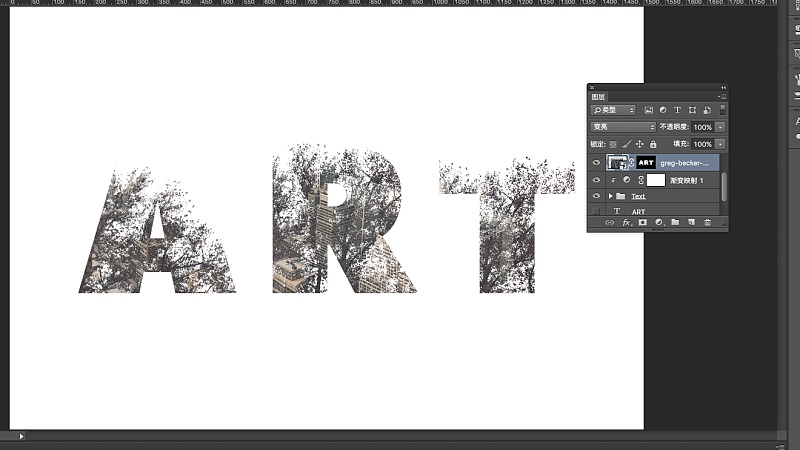Add a layer mask with mask button
The image size is (800, 450).
click(642, 222)
